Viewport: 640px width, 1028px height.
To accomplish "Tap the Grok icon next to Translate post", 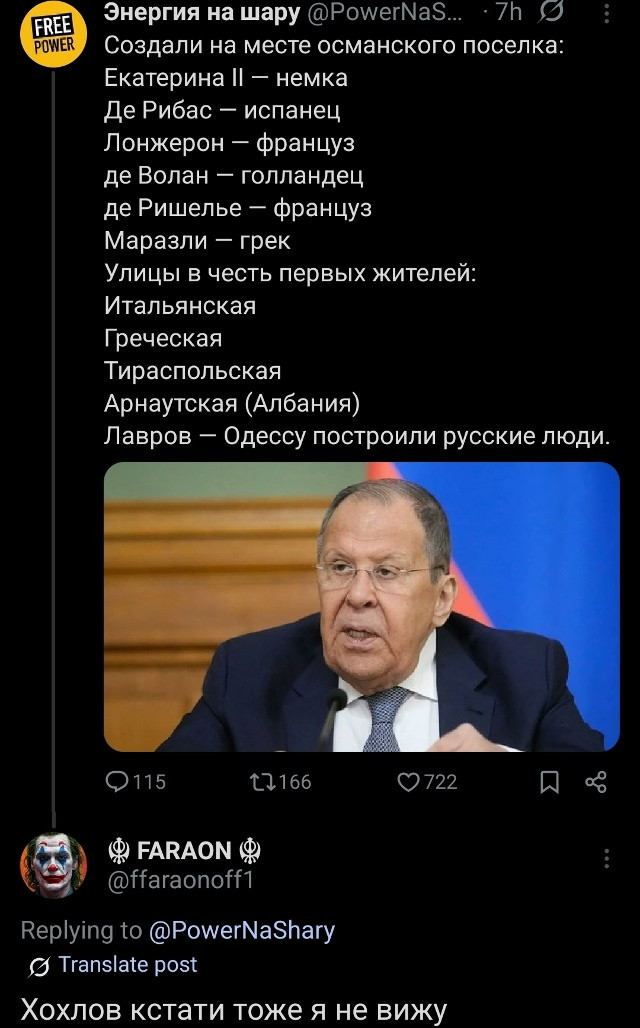I will [x=40, y=966].
